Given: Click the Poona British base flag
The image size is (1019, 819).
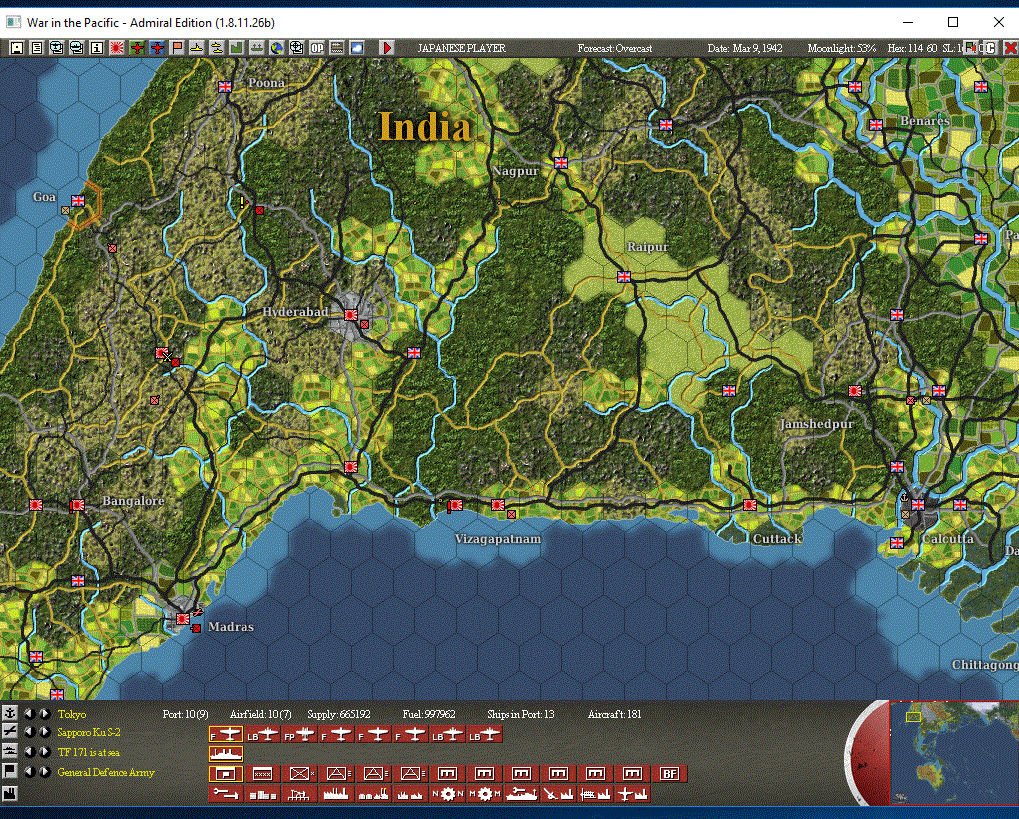Looking at the screenshot, I should click(x=225, y=86).
